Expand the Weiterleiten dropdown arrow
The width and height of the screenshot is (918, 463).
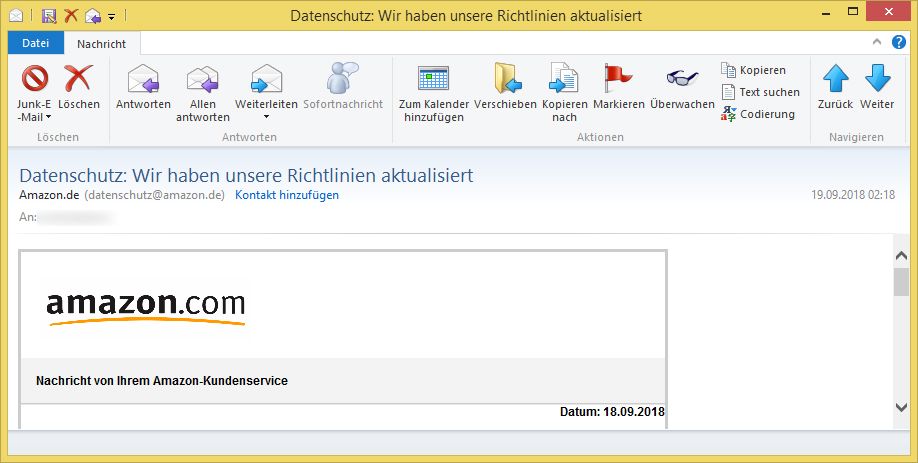tap(266, 117)
